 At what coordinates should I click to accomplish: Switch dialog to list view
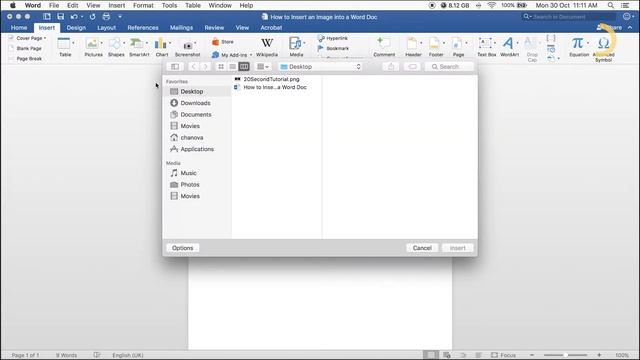pyautogui.click(x=232, y=67)
